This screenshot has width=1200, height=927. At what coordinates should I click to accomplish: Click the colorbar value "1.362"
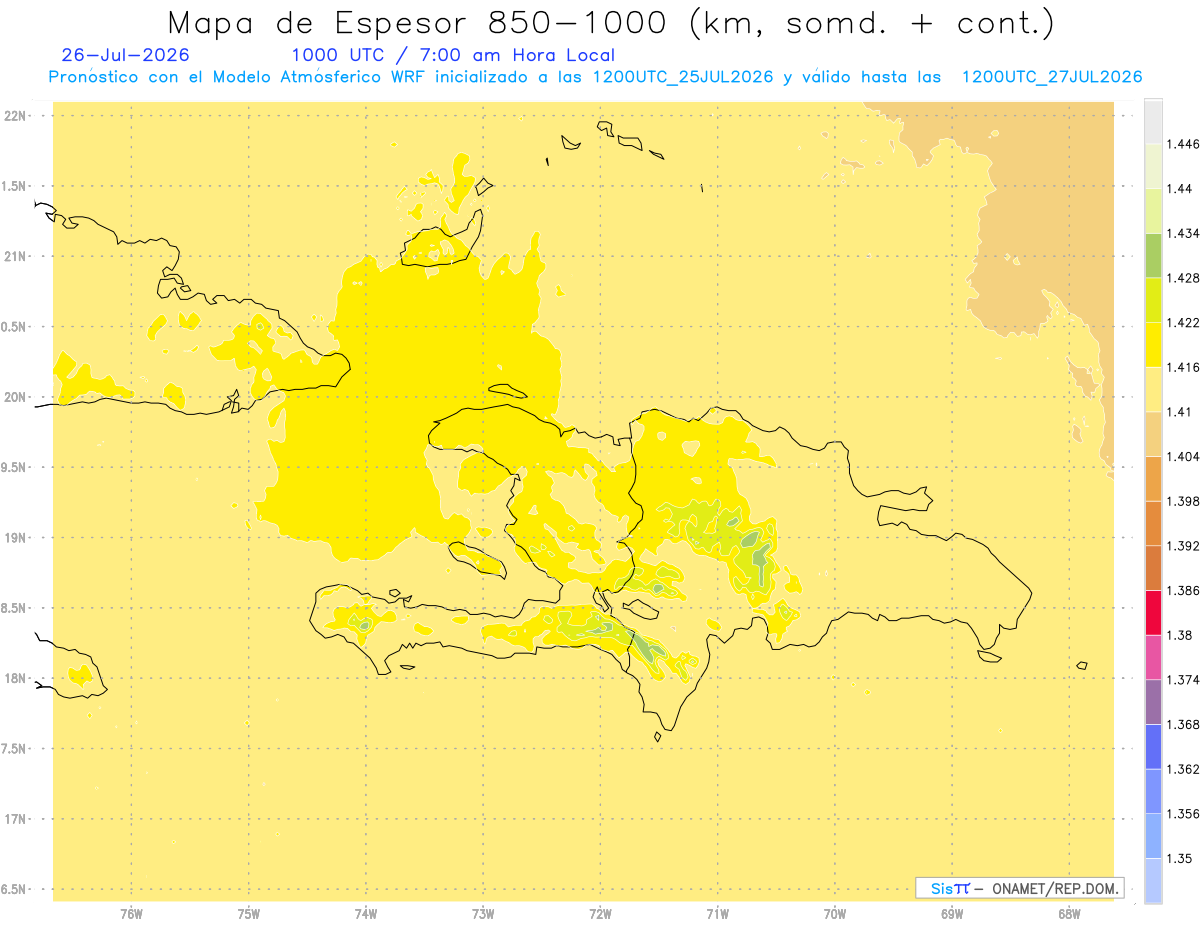click(x=1184, y=769)
